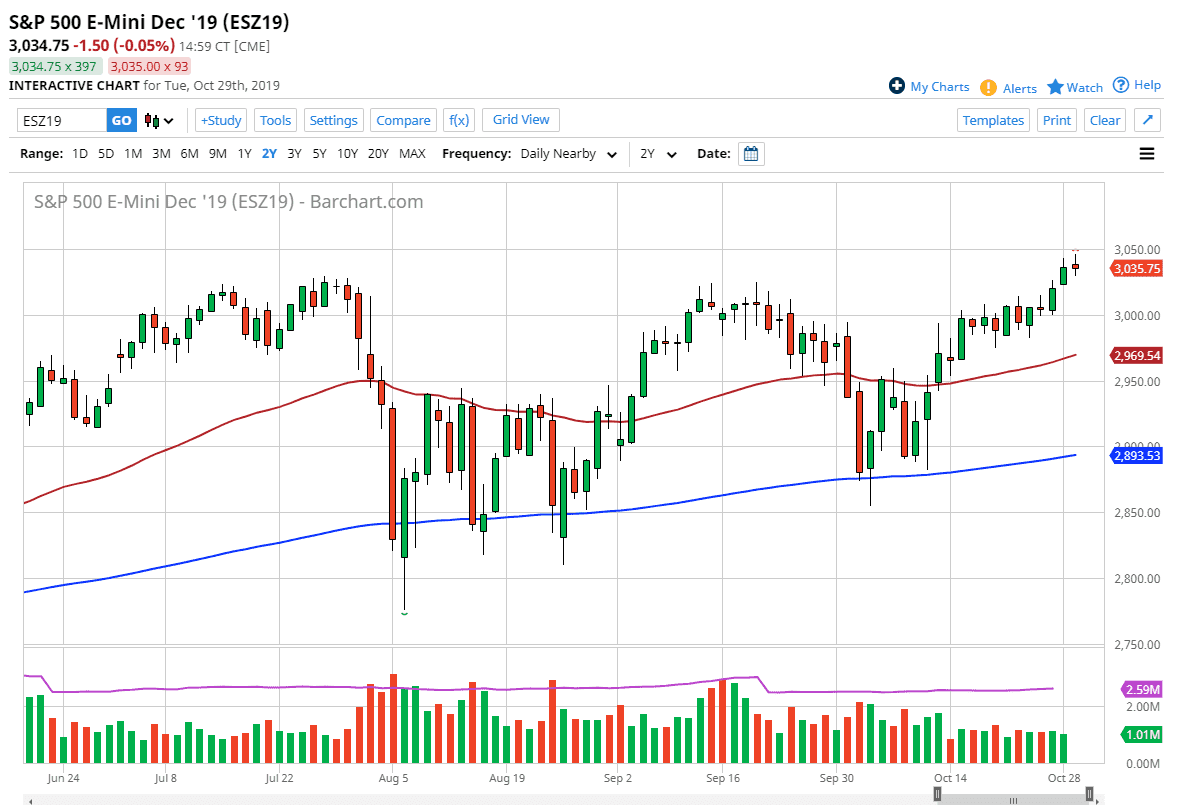
Task: Click the expand arrow icon near Clear
Action: (x=1146, y=120)
